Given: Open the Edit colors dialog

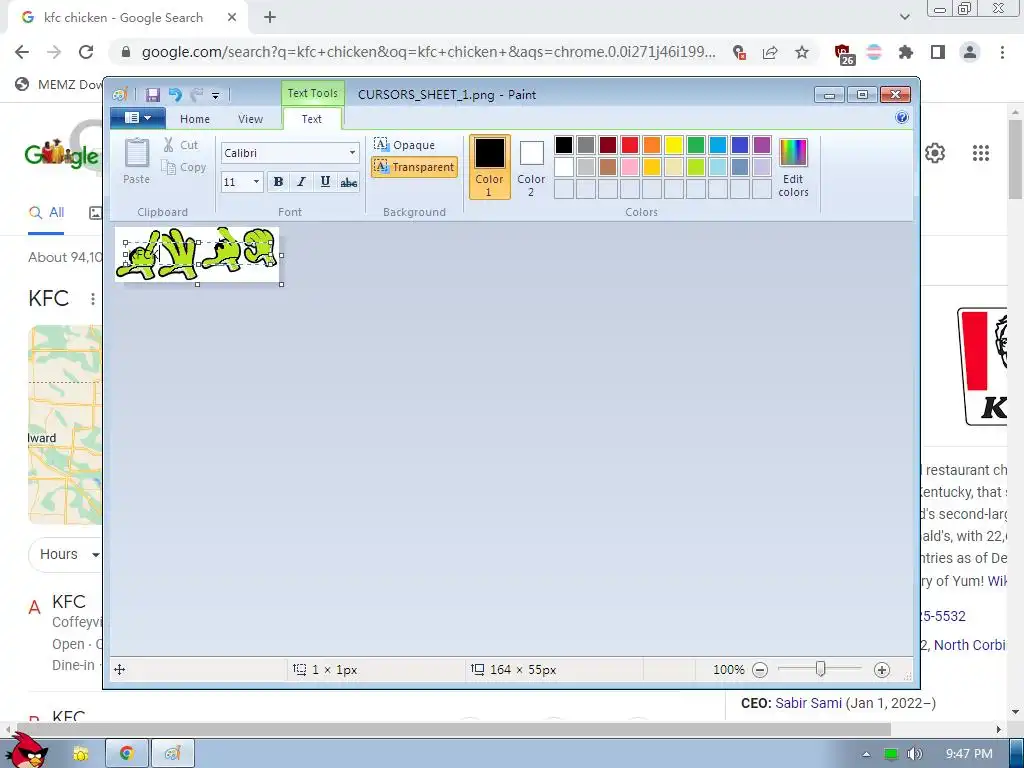Looking at the screenshot, I should (793, 167).
